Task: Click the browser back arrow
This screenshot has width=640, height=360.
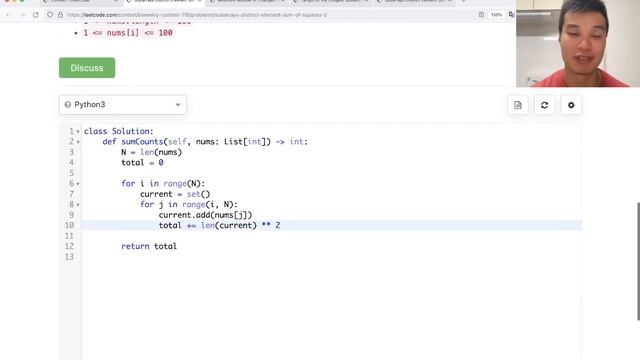Action: click(x=8, y=15)
